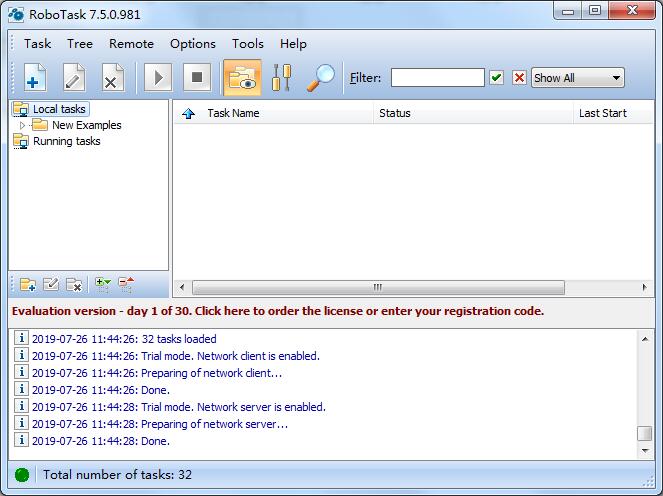
Task: Click the Edit Task pencil icon
Action: [74, 77]
